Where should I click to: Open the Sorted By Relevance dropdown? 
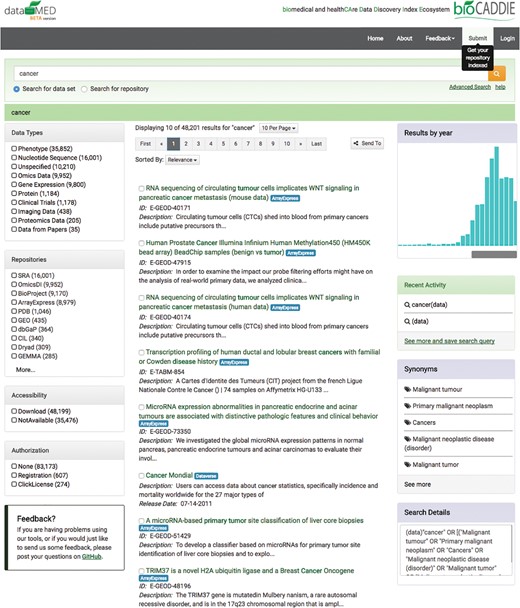click(182, 160)
